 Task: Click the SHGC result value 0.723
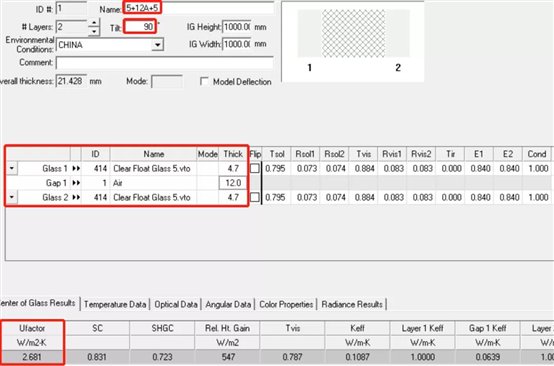point(162,357)
